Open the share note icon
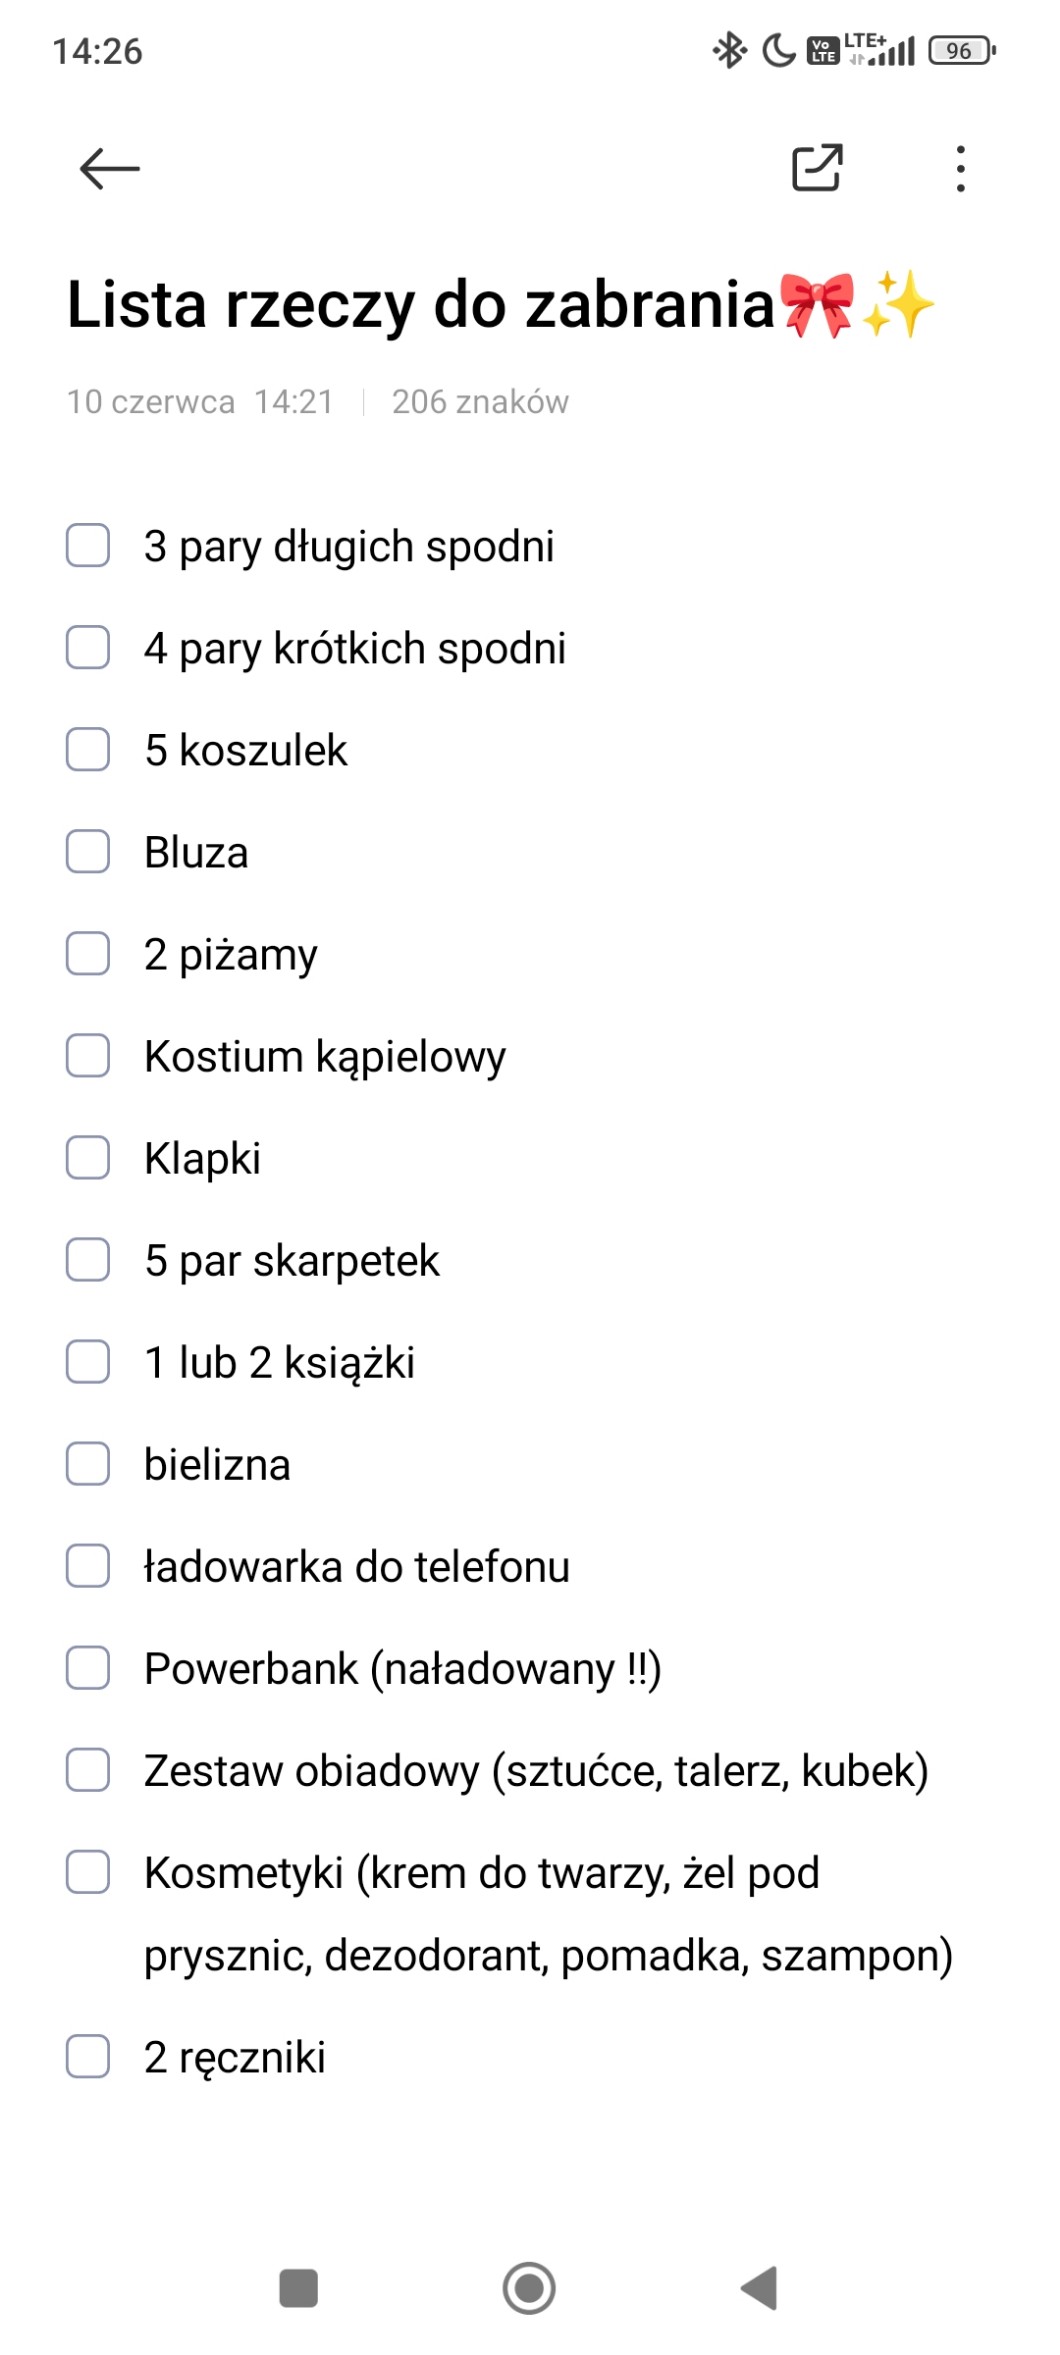This screenshot has width=1060, height=2355. point(817,168)
